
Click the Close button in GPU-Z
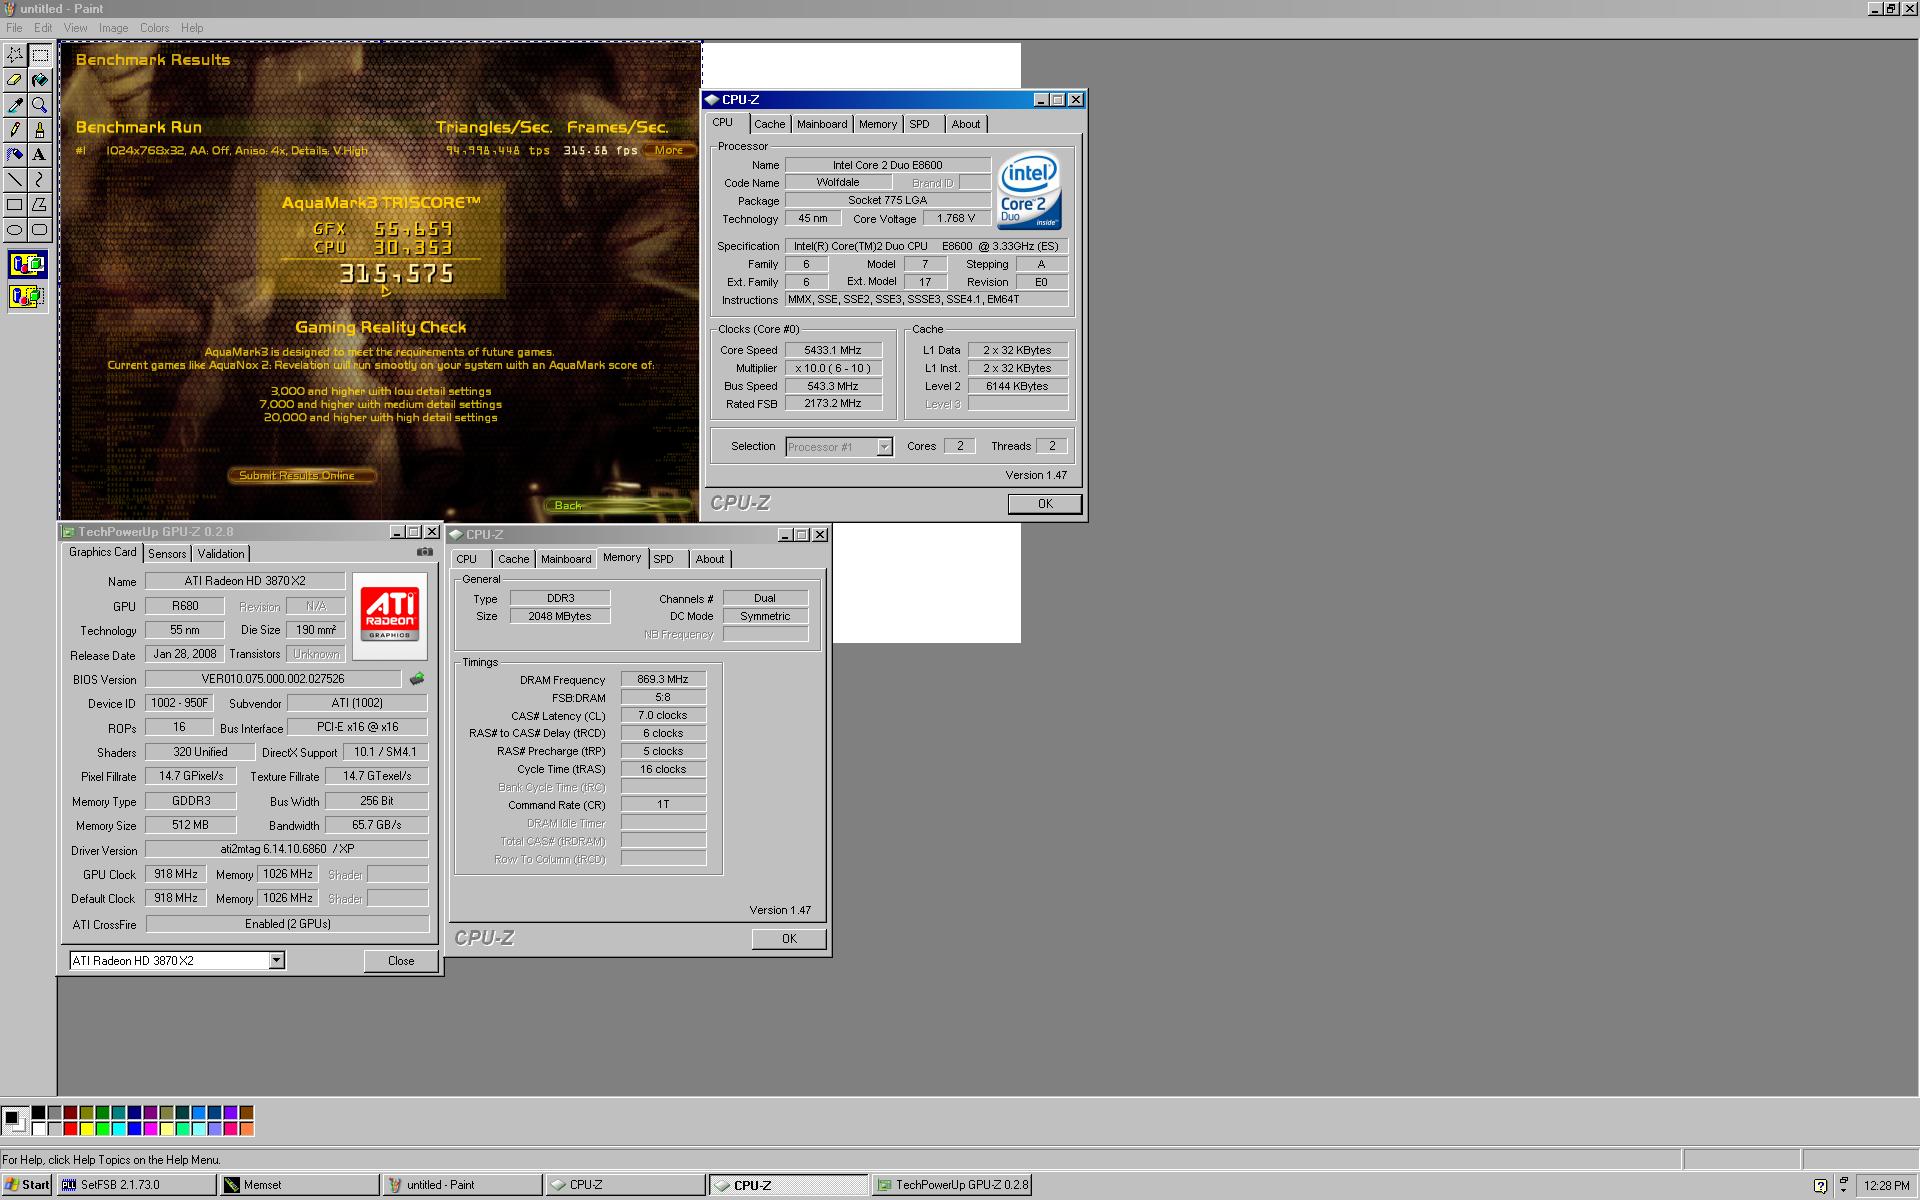(401, 961)
